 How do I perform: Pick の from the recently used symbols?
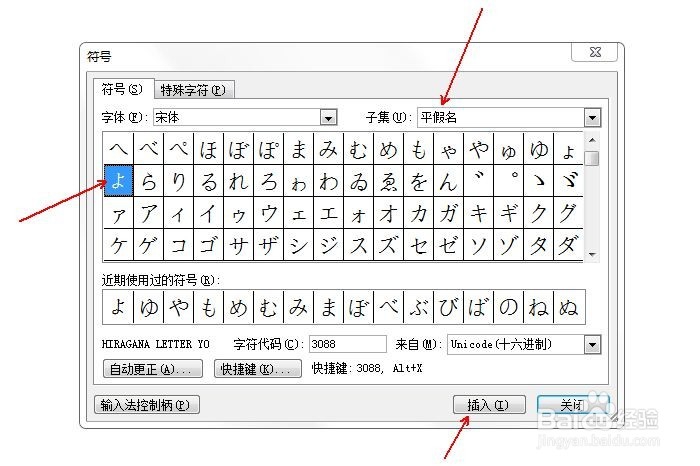[x=508, y=307]
